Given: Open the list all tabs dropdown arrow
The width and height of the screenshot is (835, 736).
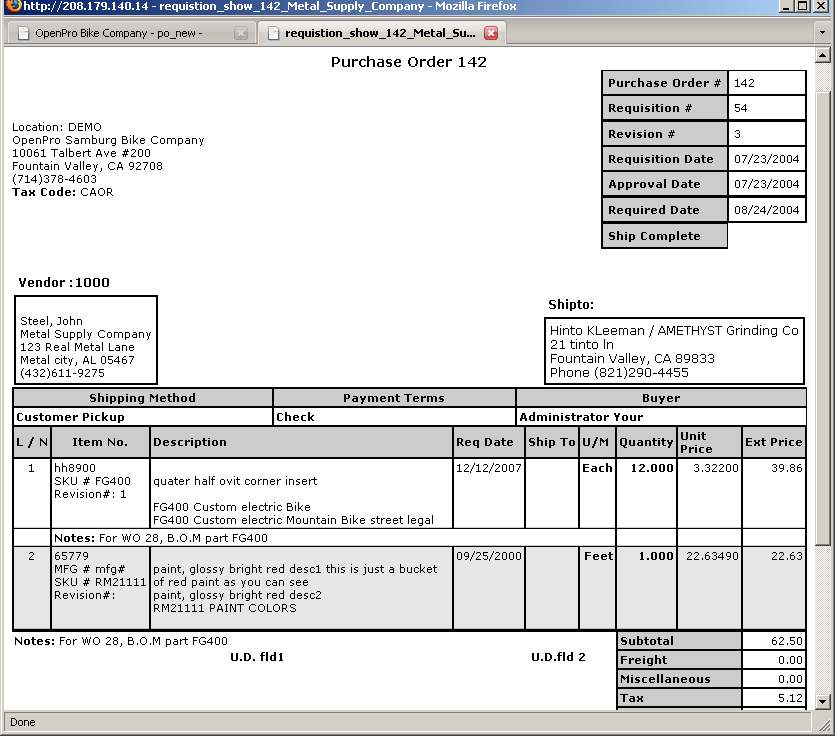Looking at the screenshot, I should click(821, 33).
